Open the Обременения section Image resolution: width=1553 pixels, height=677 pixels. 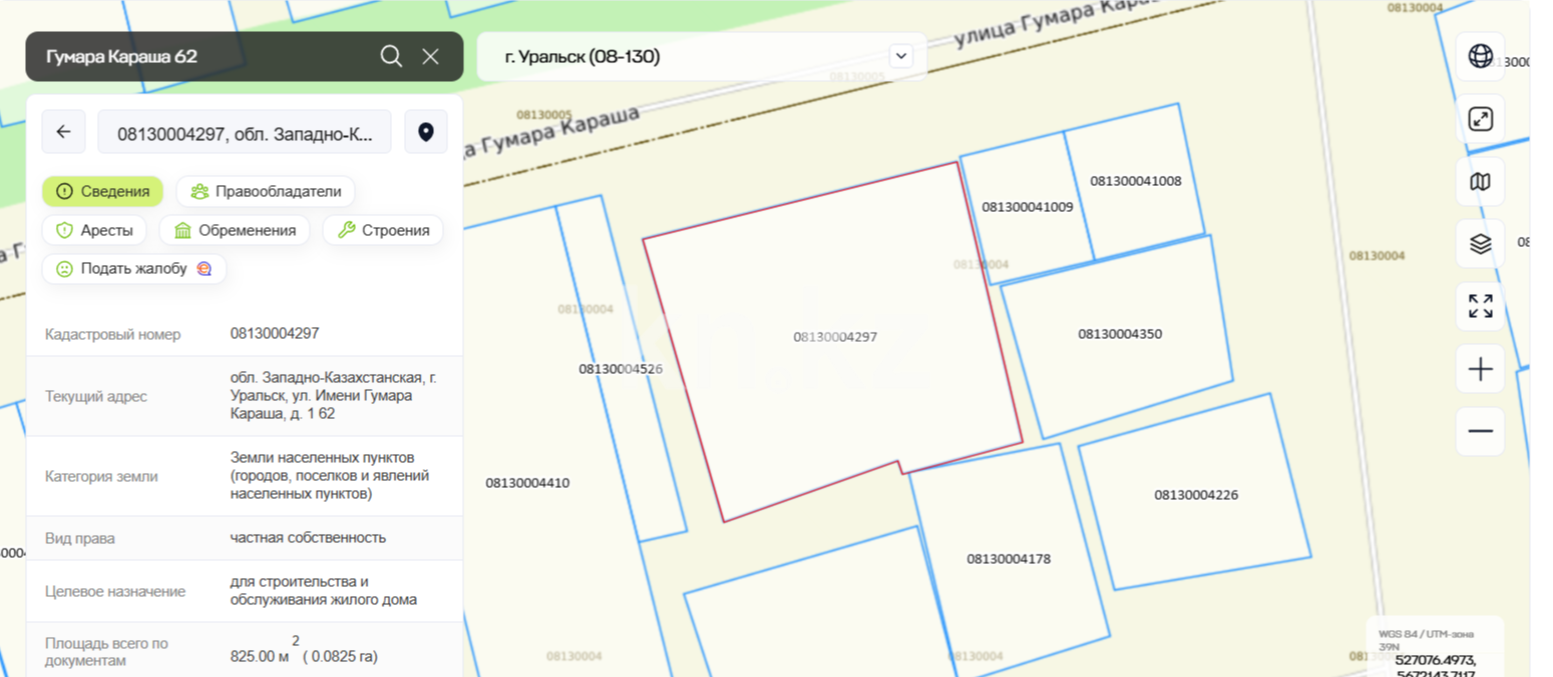point(234,230)
